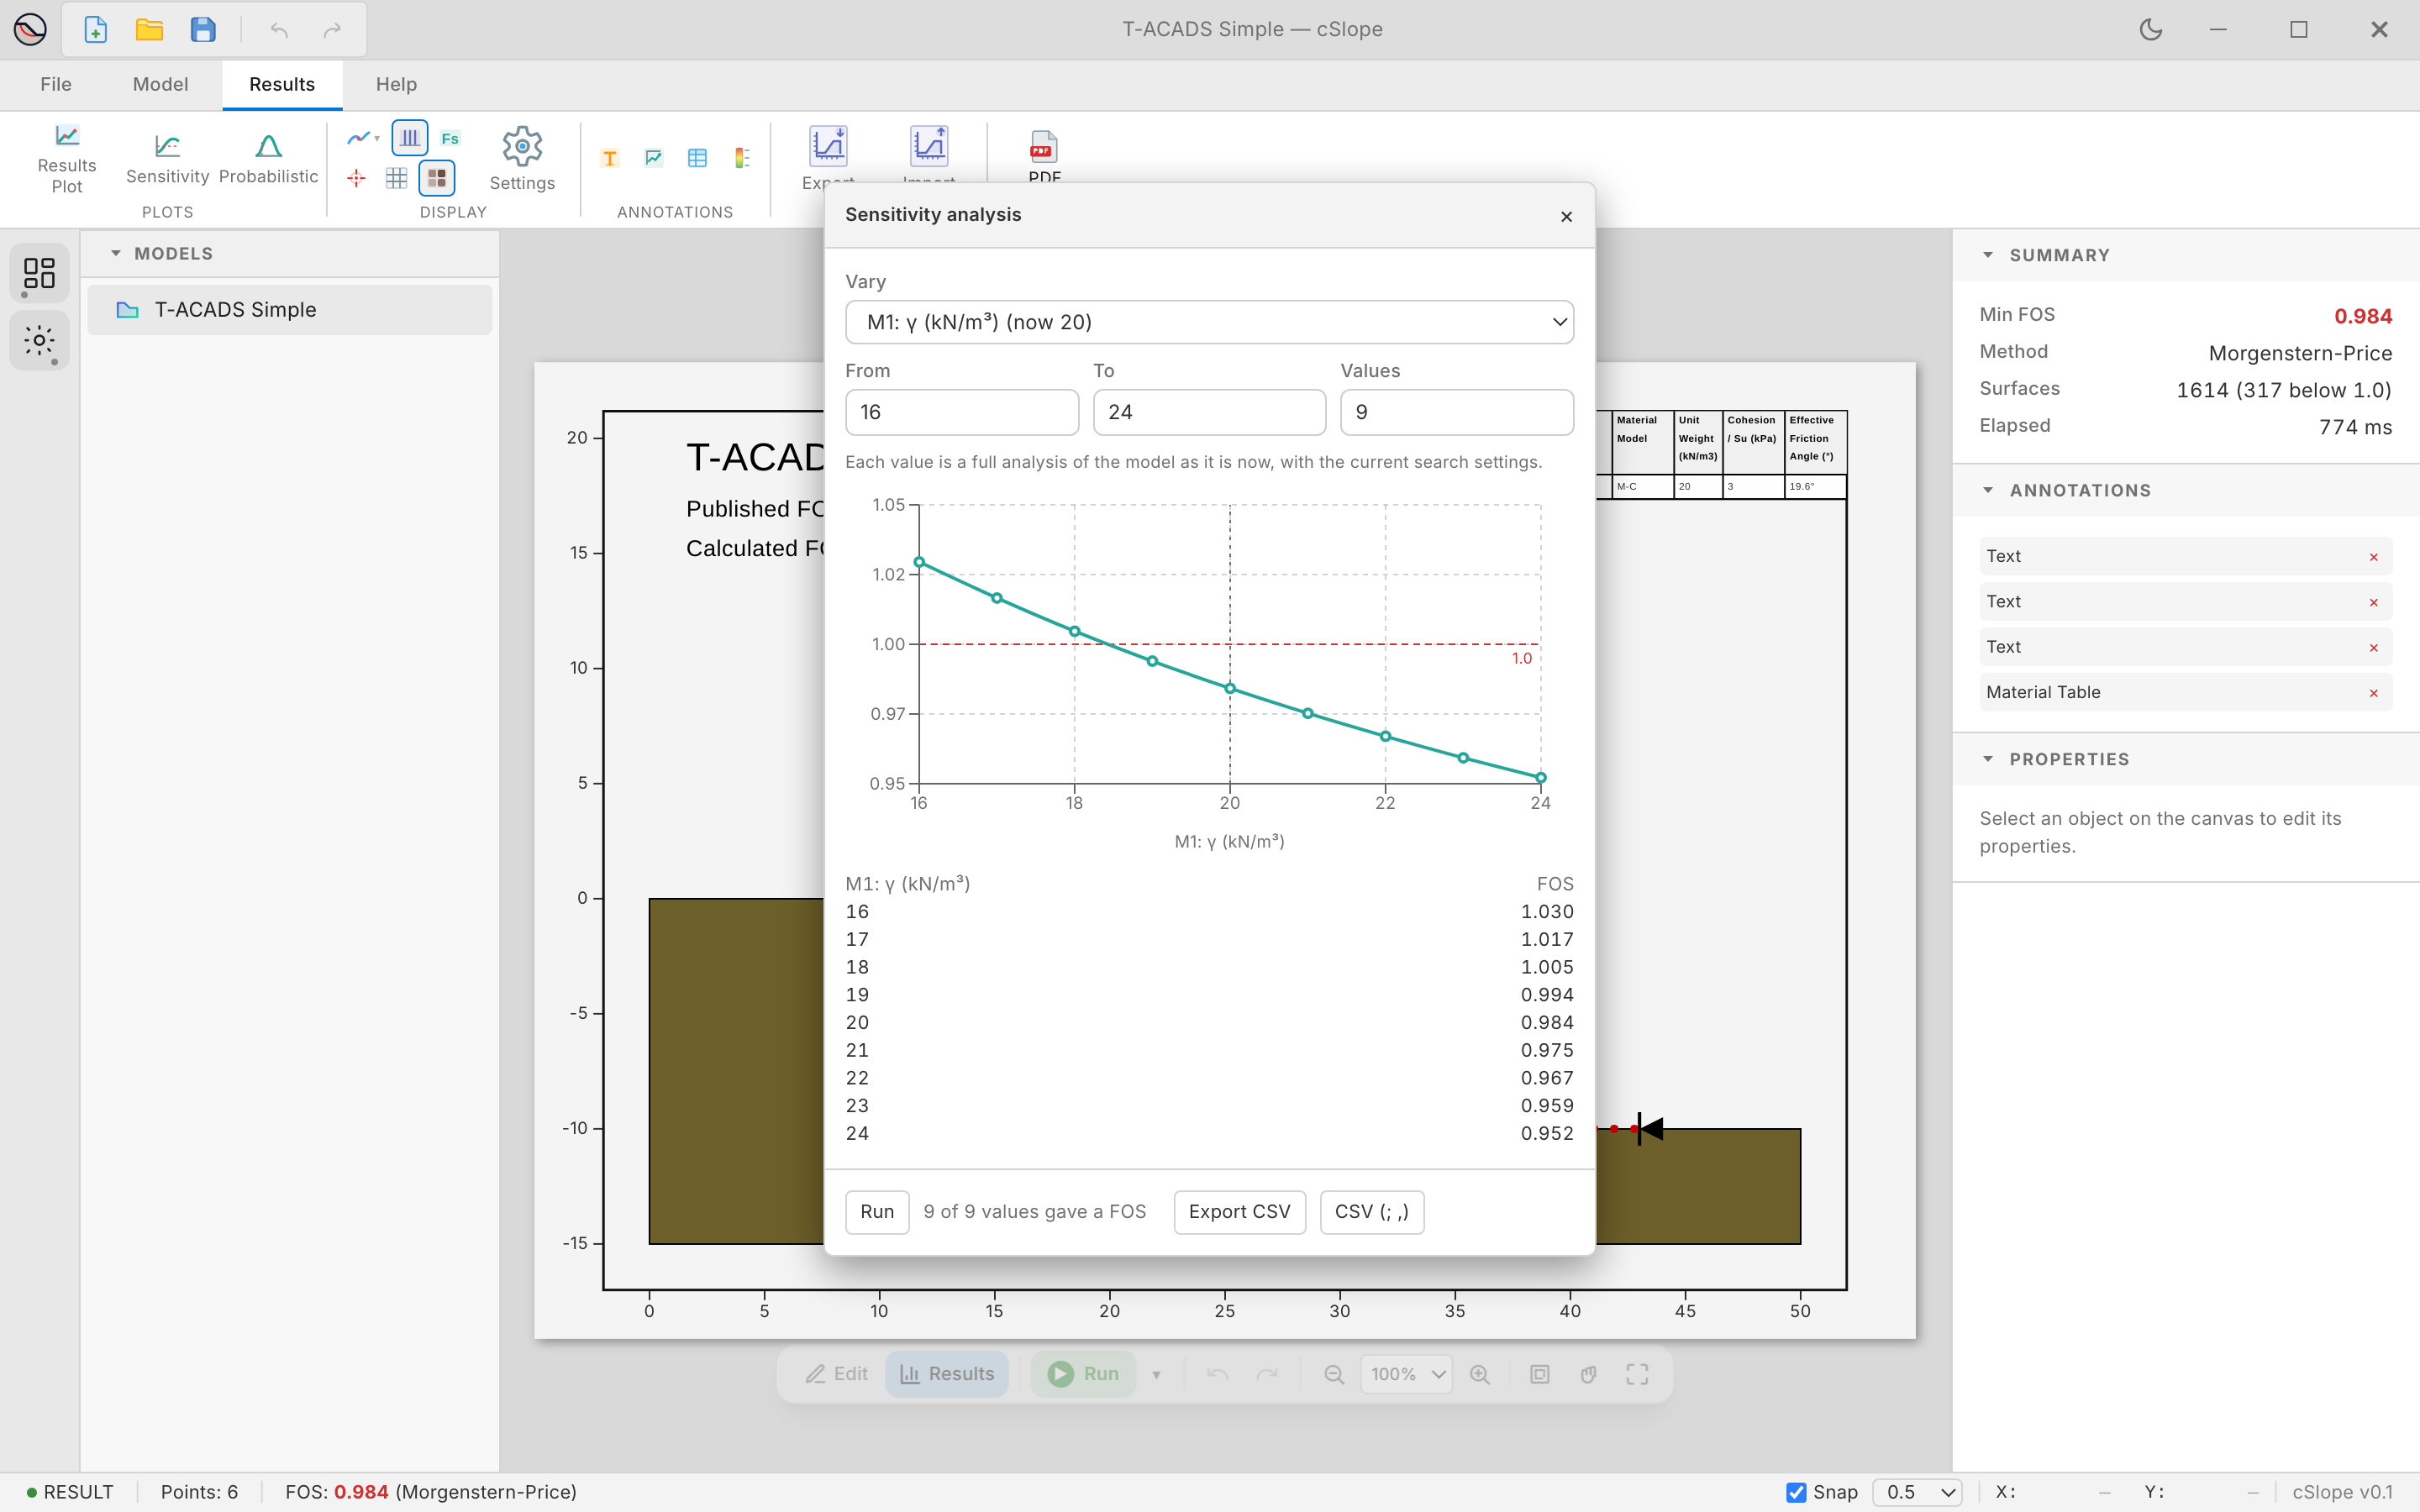Image resolution: width=2420 pixels, height=1512 pixels.
Task: Toggle the material fill display icon
Action: click(x=437, y=178)
